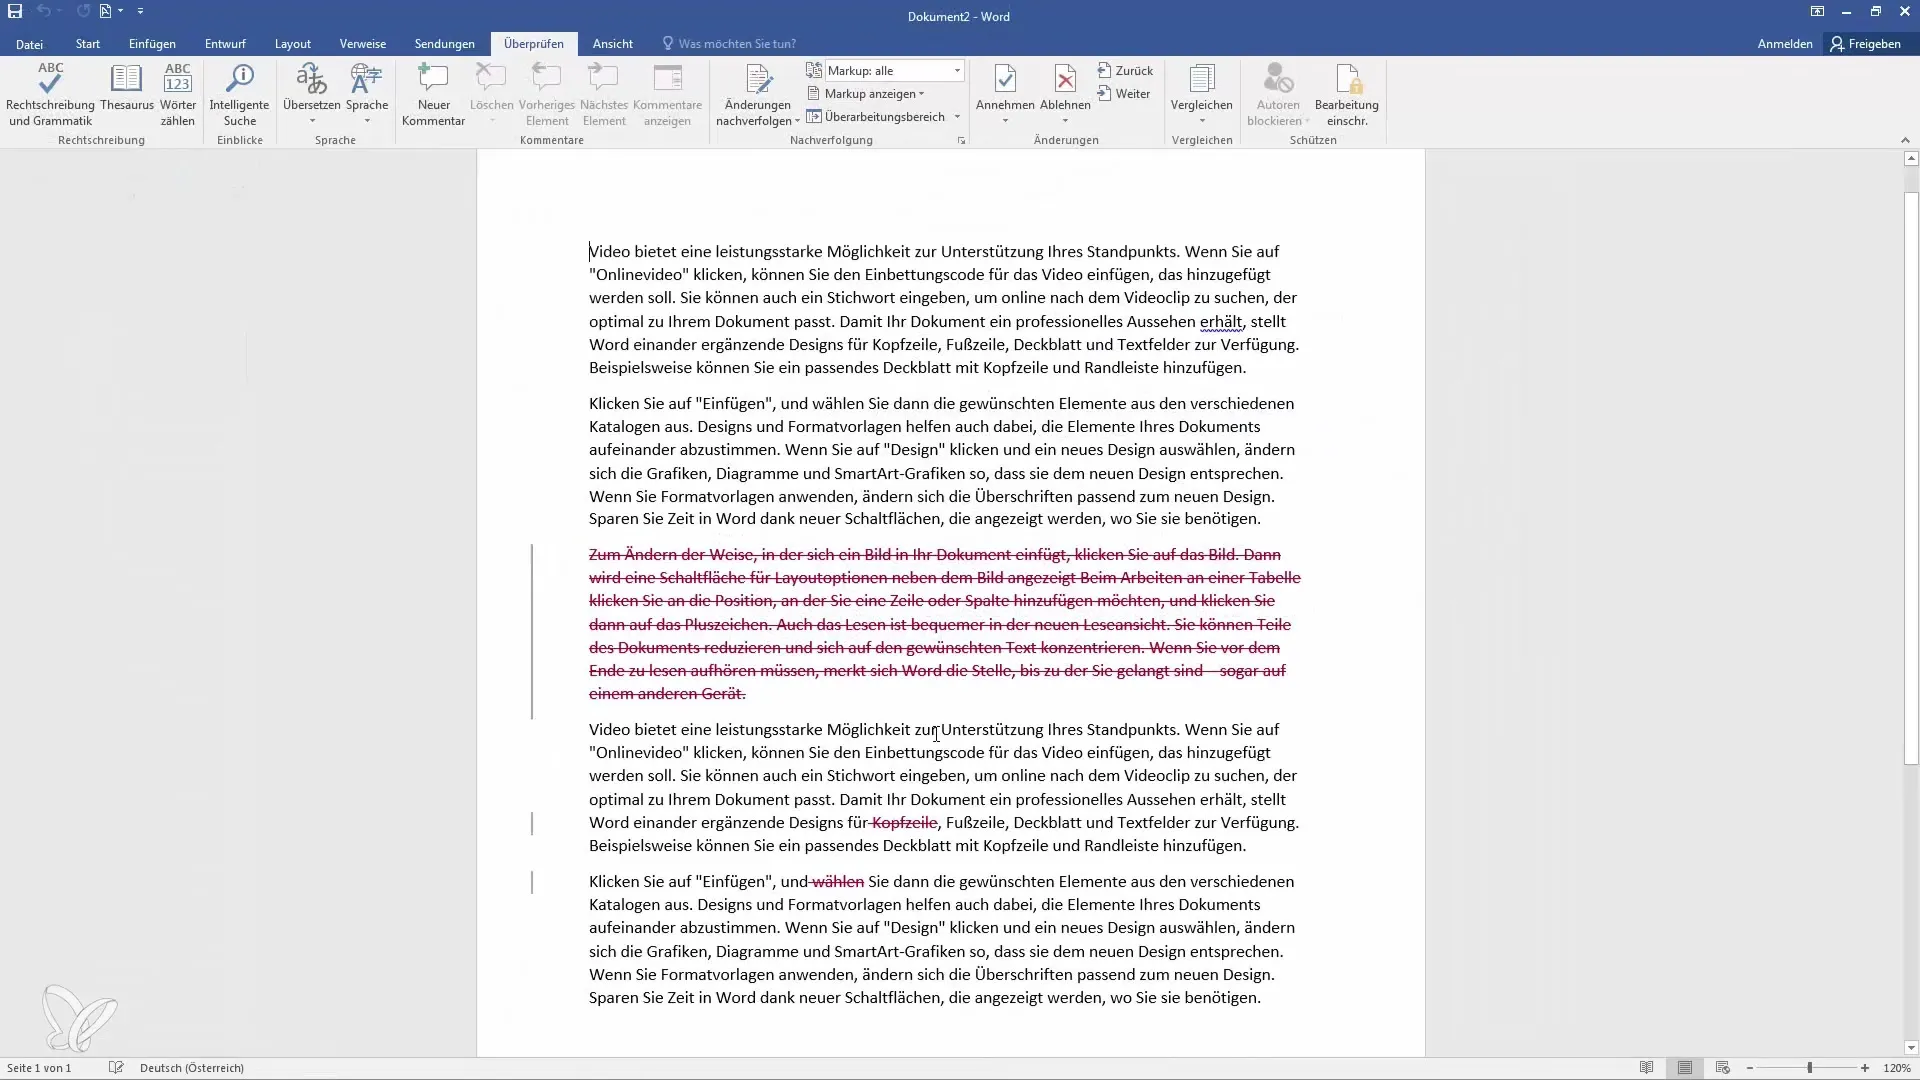Click the scrollbar down arrow
This screenshot has height=1080, width=1920.
(x=1911, y=1048)
